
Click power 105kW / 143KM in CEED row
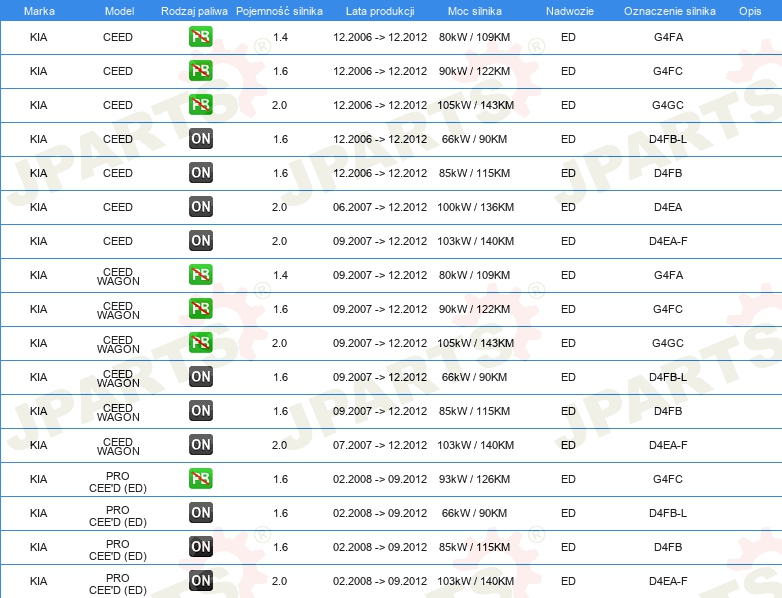point(475,105)
